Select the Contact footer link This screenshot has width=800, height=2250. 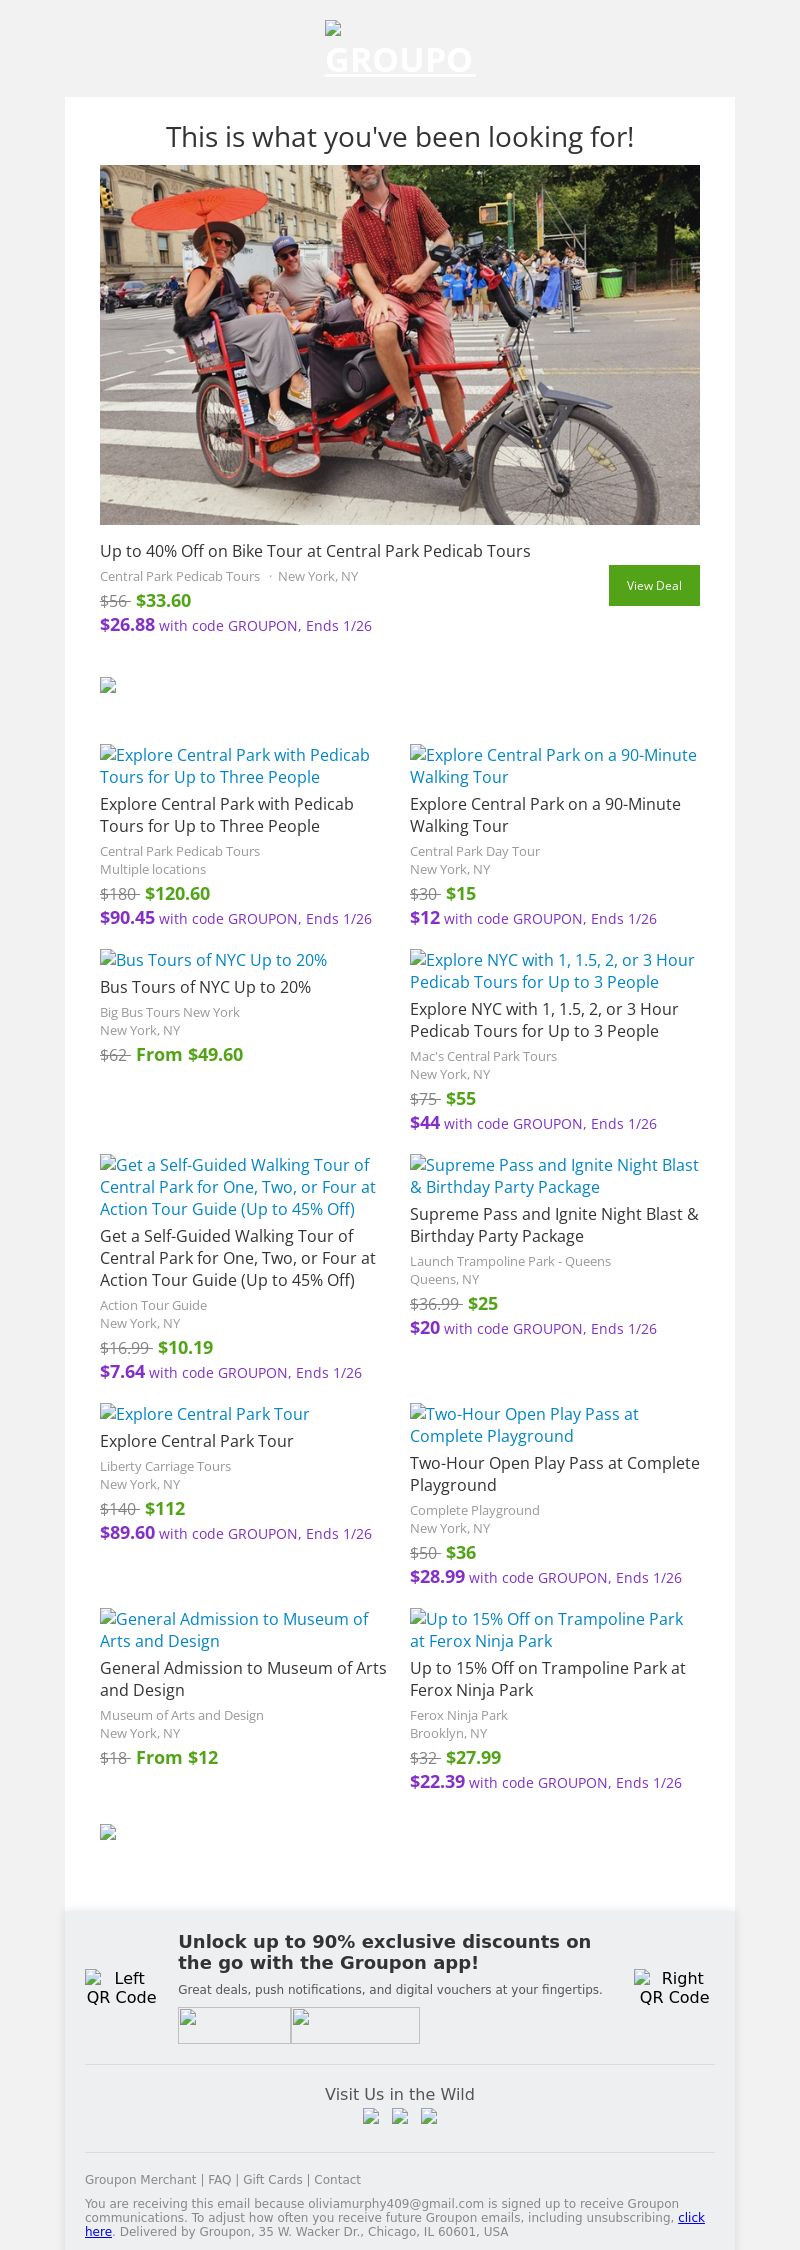(x=337, y=2179)
